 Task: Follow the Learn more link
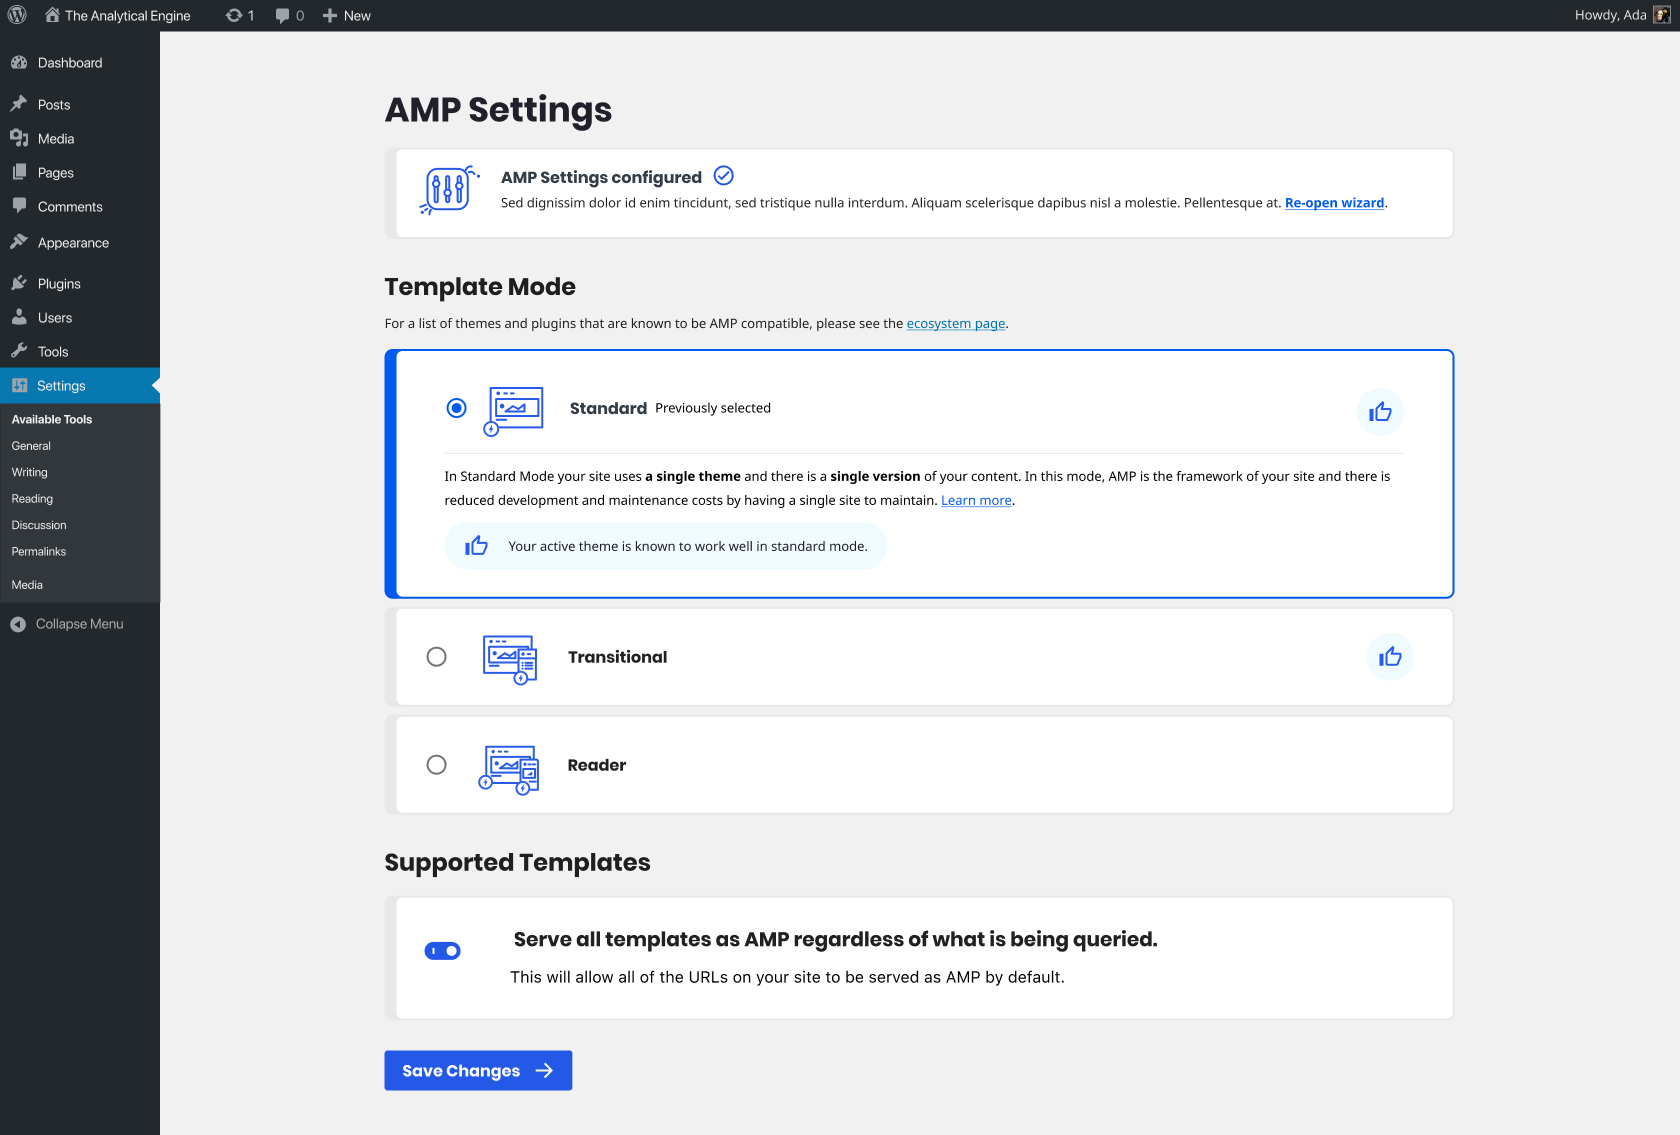point(976,501)
